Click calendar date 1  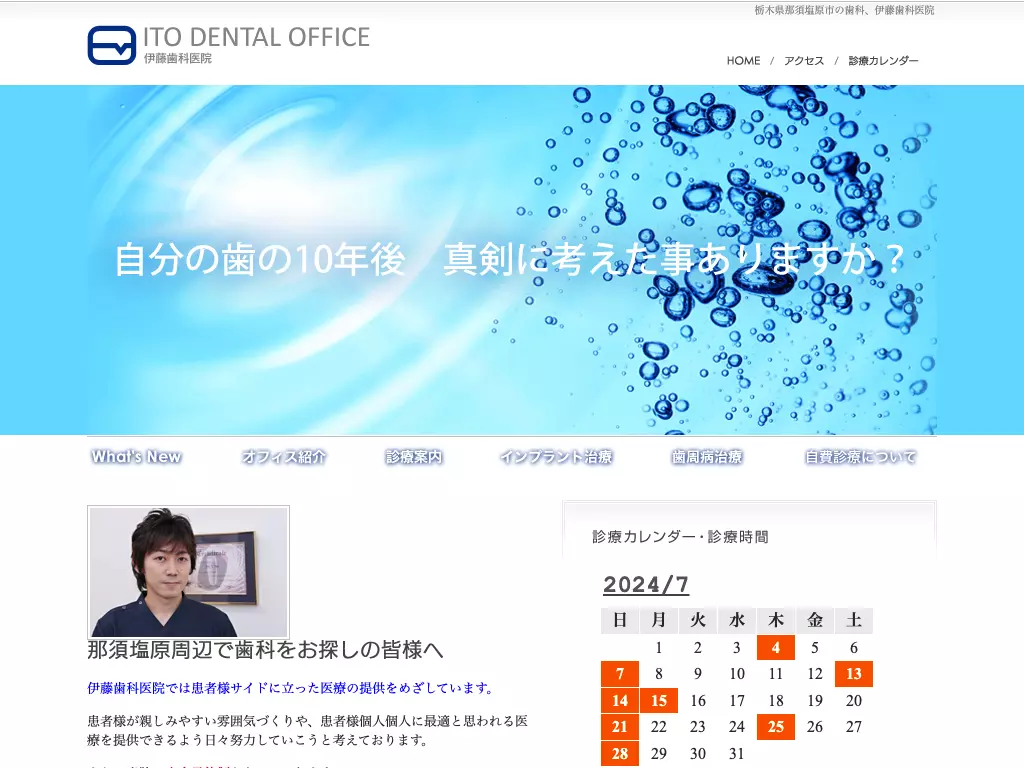tap(659, 648)
